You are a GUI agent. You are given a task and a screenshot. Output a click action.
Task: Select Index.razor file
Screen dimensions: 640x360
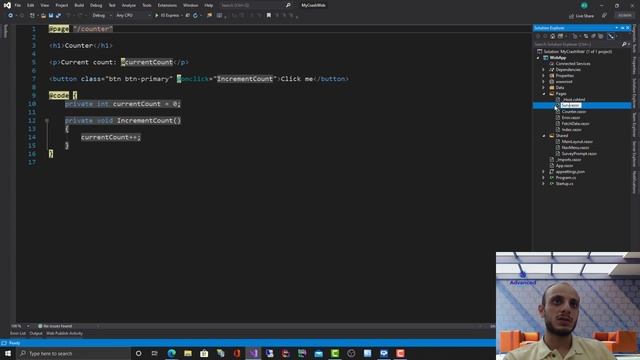click(571, 130)
